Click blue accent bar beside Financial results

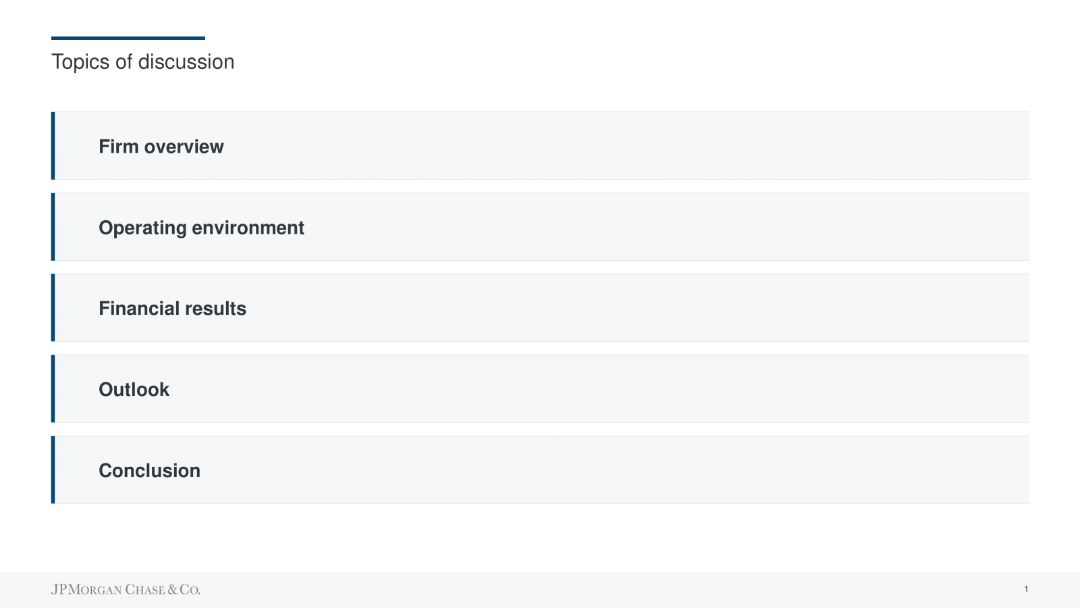pyautogui.click(x=53, y=308)
